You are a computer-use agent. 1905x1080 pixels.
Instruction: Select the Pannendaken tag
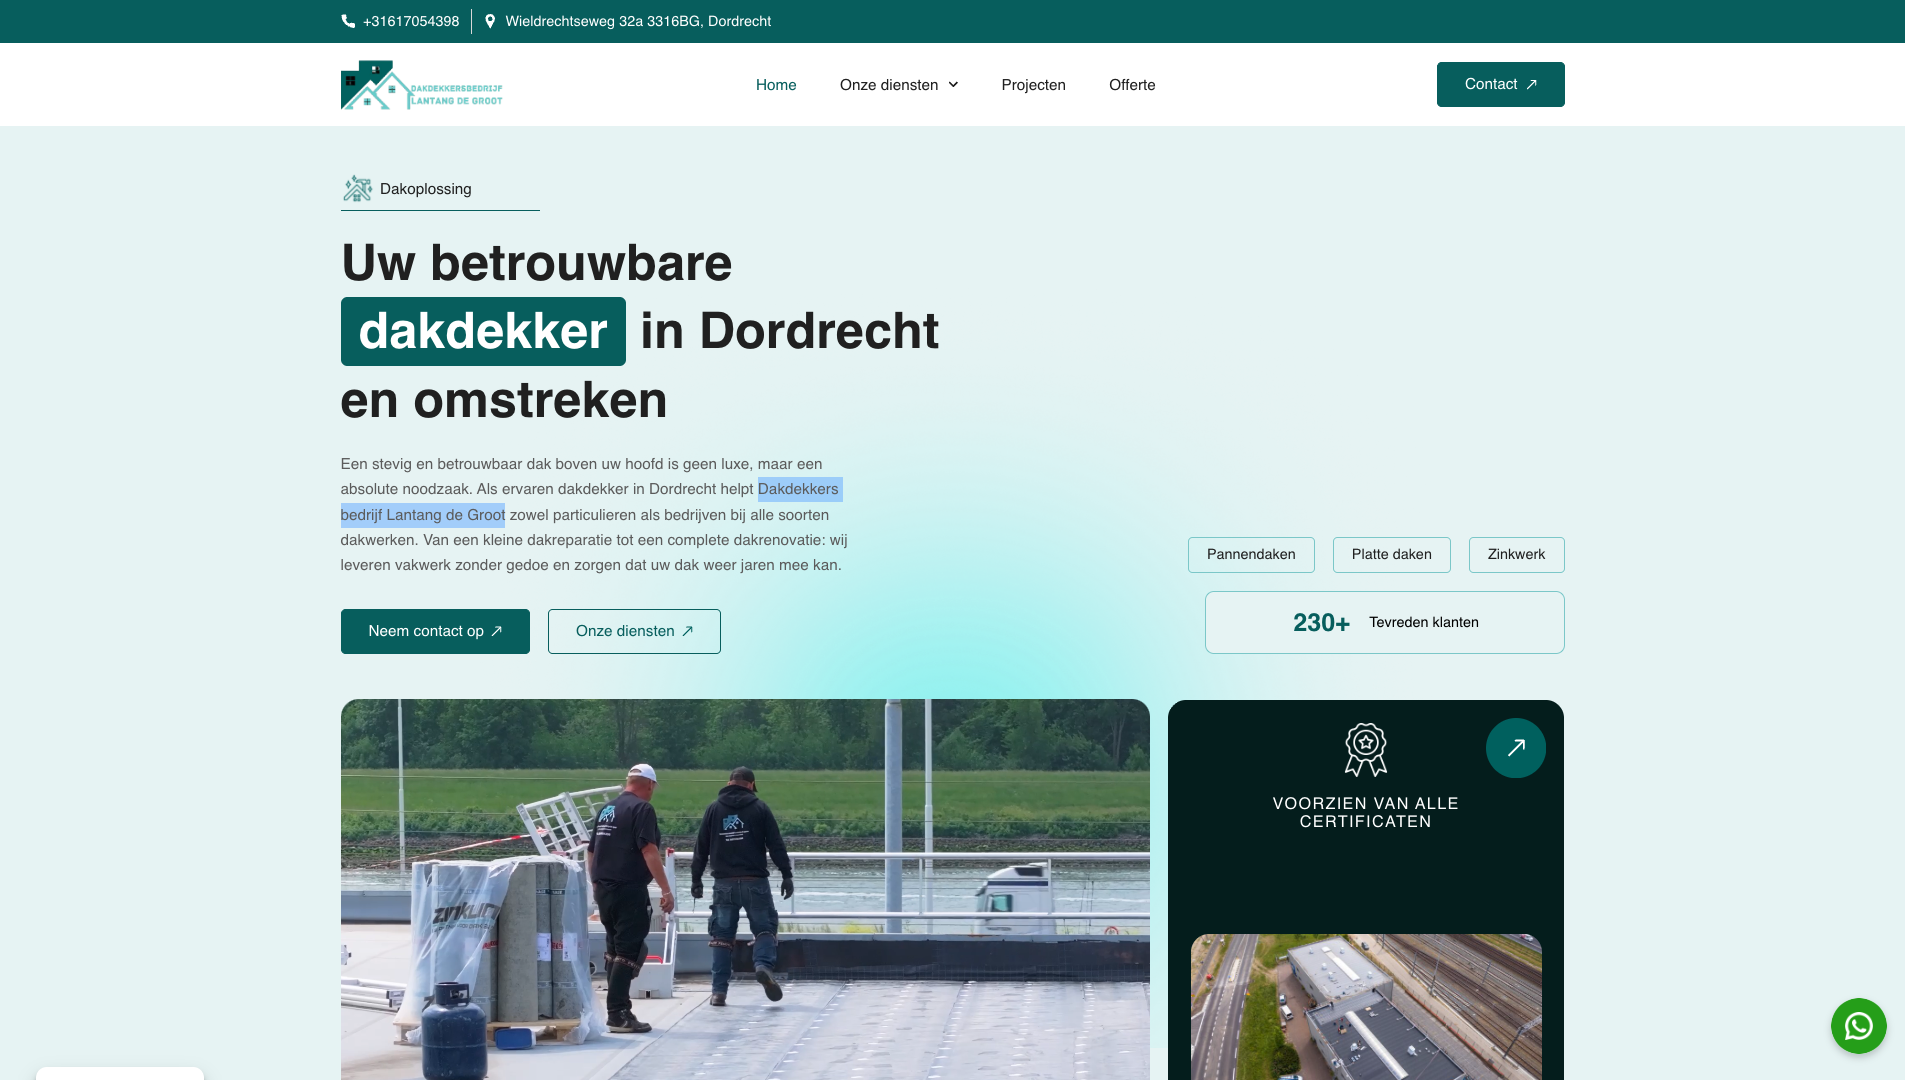tap(1251, 555)
